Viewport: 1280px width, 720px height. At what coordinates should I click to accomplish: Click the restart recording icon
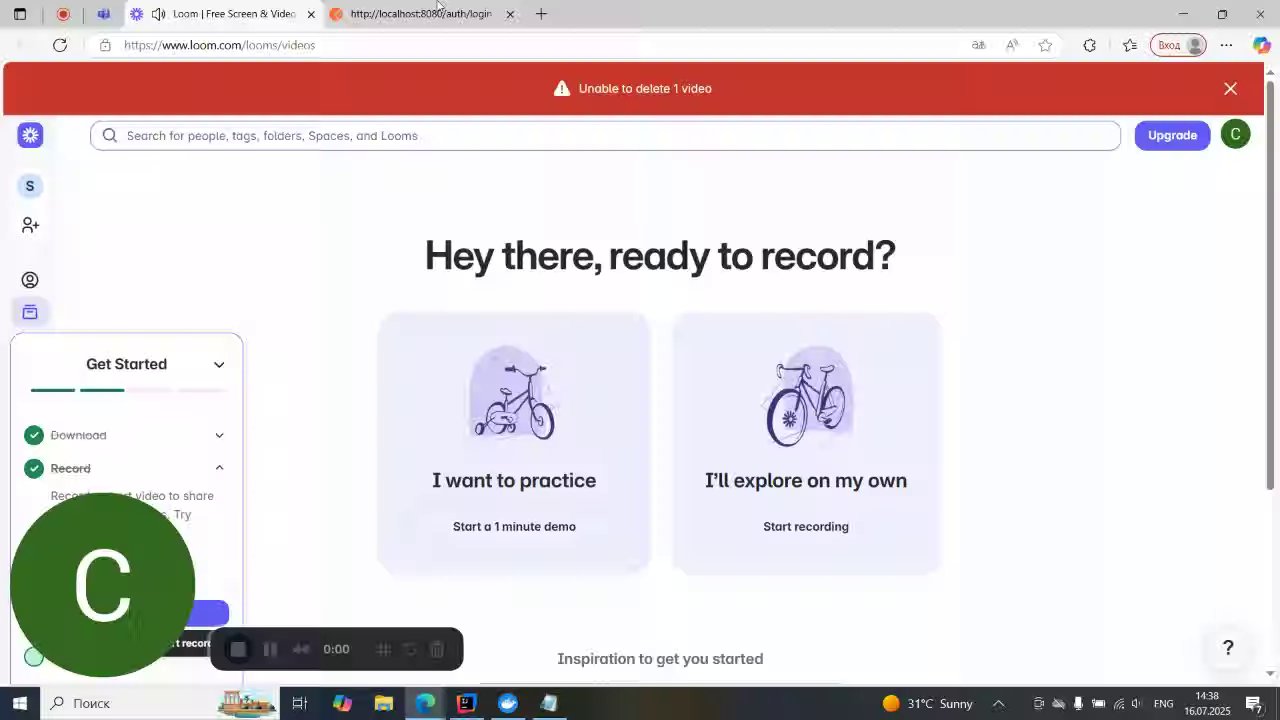click(410, 650)
